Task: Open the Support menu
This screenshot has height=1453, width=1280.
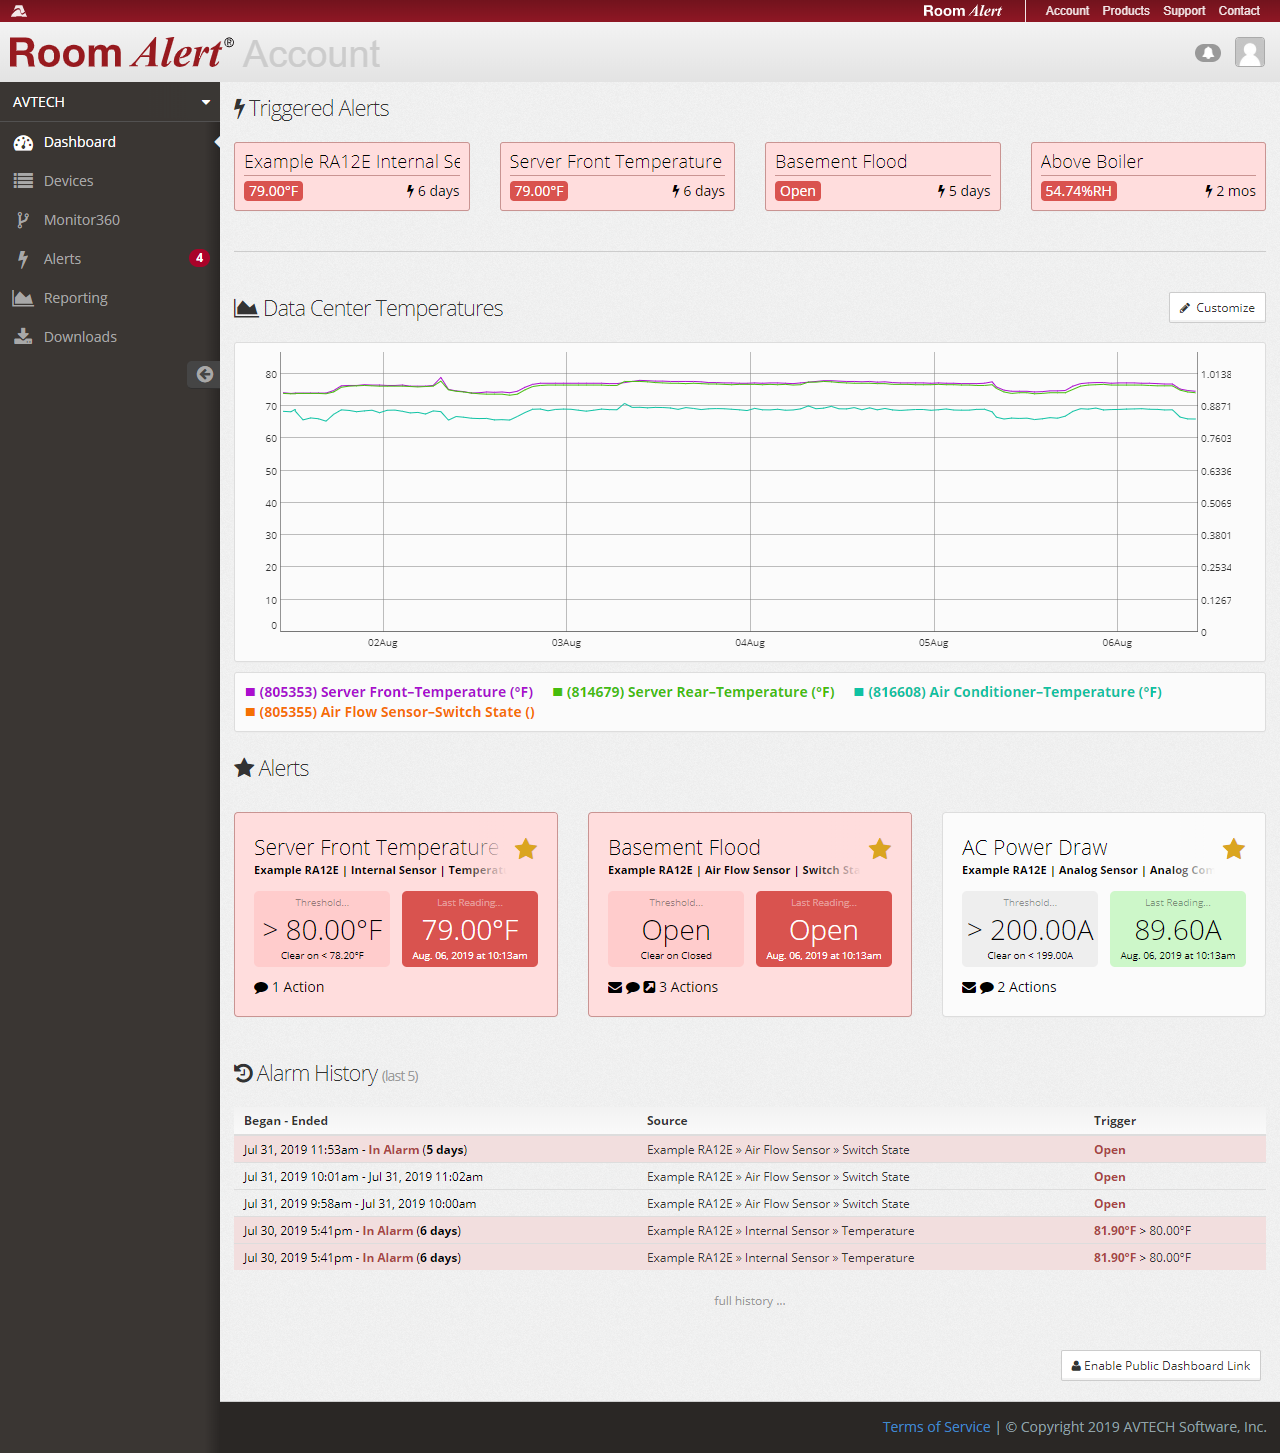Action: click(x=1184, y=11)
